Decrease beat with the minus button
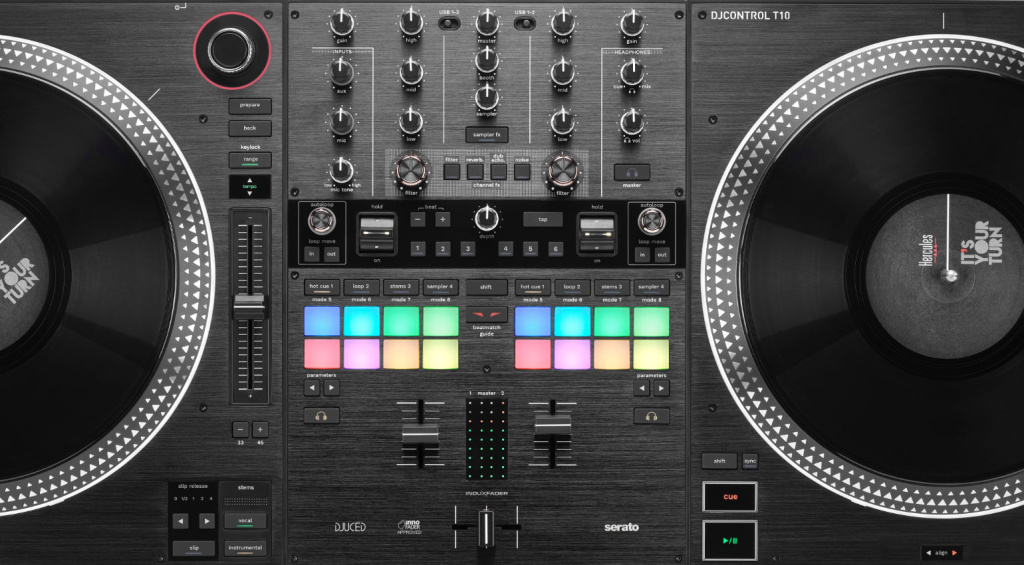This screenshot has height=565, width=1024. coord(418,219)
